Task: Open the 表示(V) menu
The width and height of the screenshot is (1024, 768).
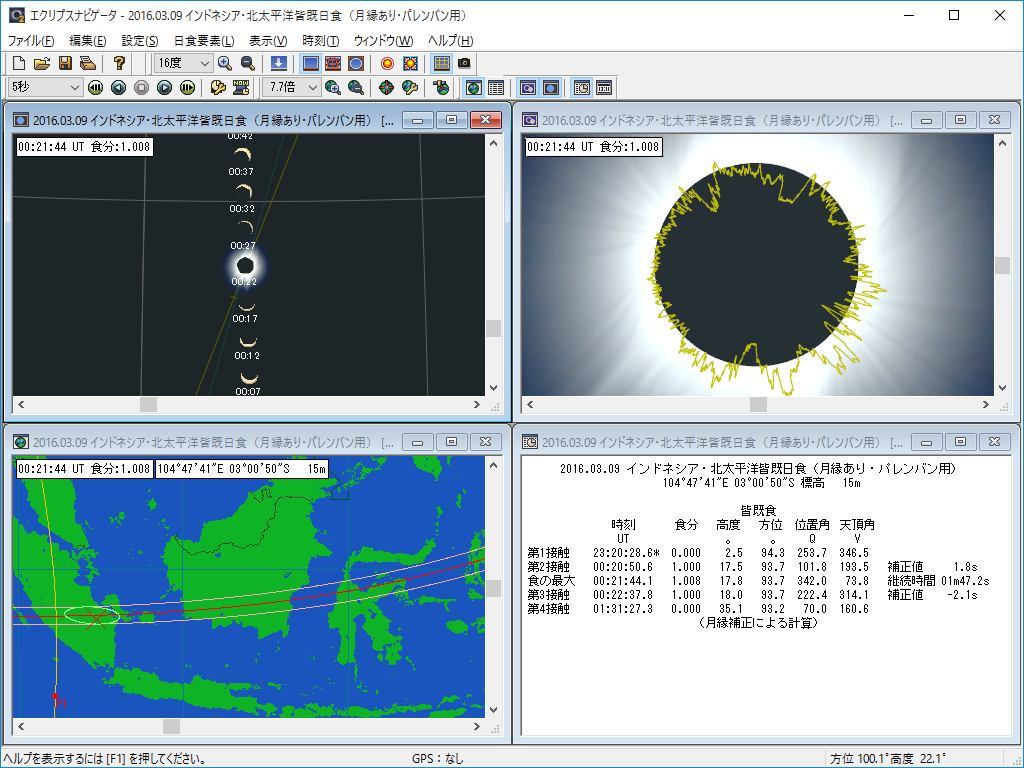Action: pyautogui.click(x=268, y=41)
